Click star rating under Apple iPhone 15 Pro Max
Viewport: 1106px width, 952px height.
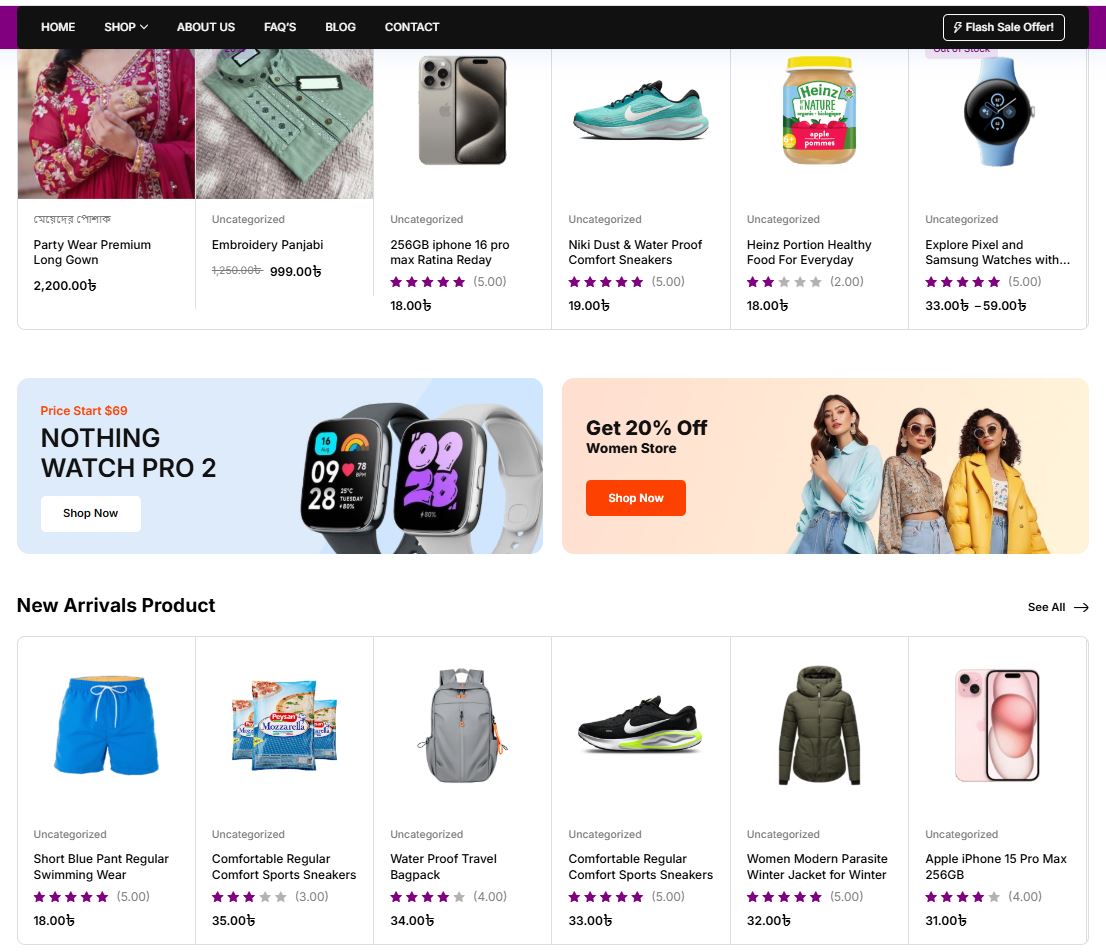point(962,897)
